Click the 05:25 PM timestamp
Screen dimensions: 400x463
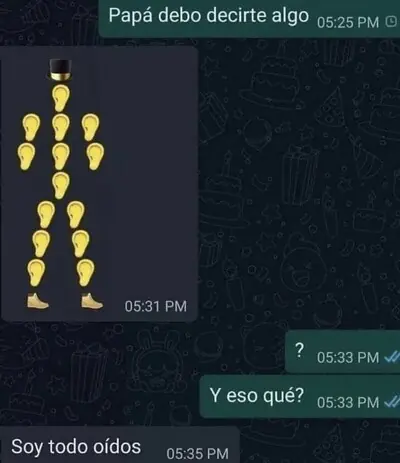tap(348, 23)
